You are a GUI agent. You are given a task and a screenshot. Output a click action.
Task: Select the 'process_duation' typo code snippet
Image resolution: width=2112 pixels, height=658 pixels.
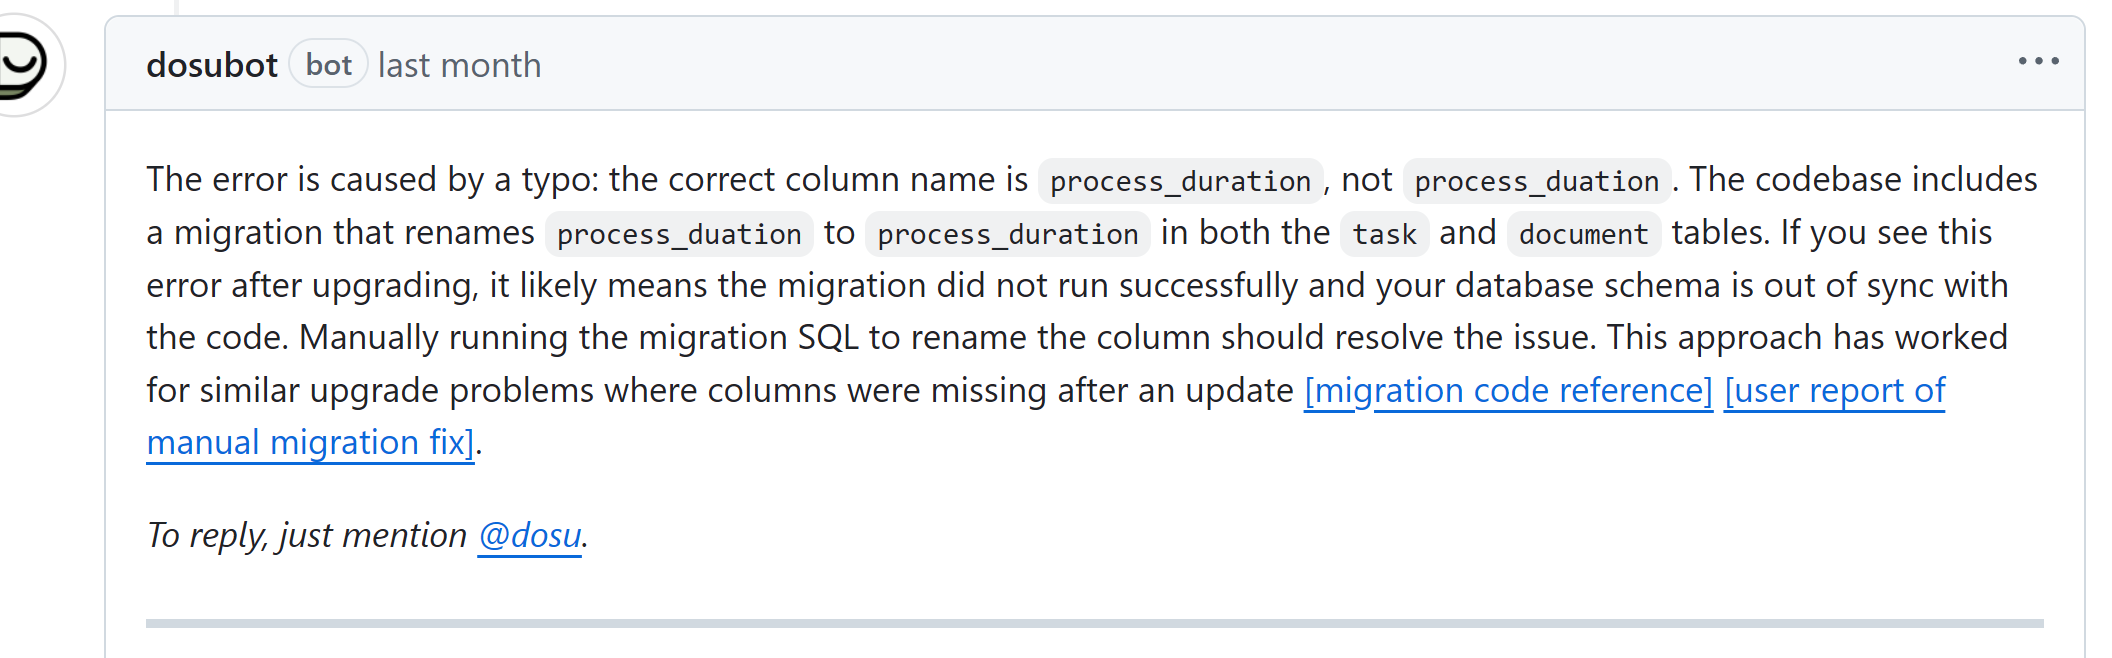(x=1534, y=181)
